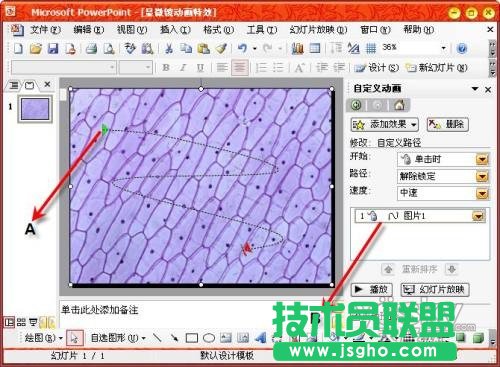Switch to the Outline tab
Viewport: 500px width, 367px height.
coord(14,86)
